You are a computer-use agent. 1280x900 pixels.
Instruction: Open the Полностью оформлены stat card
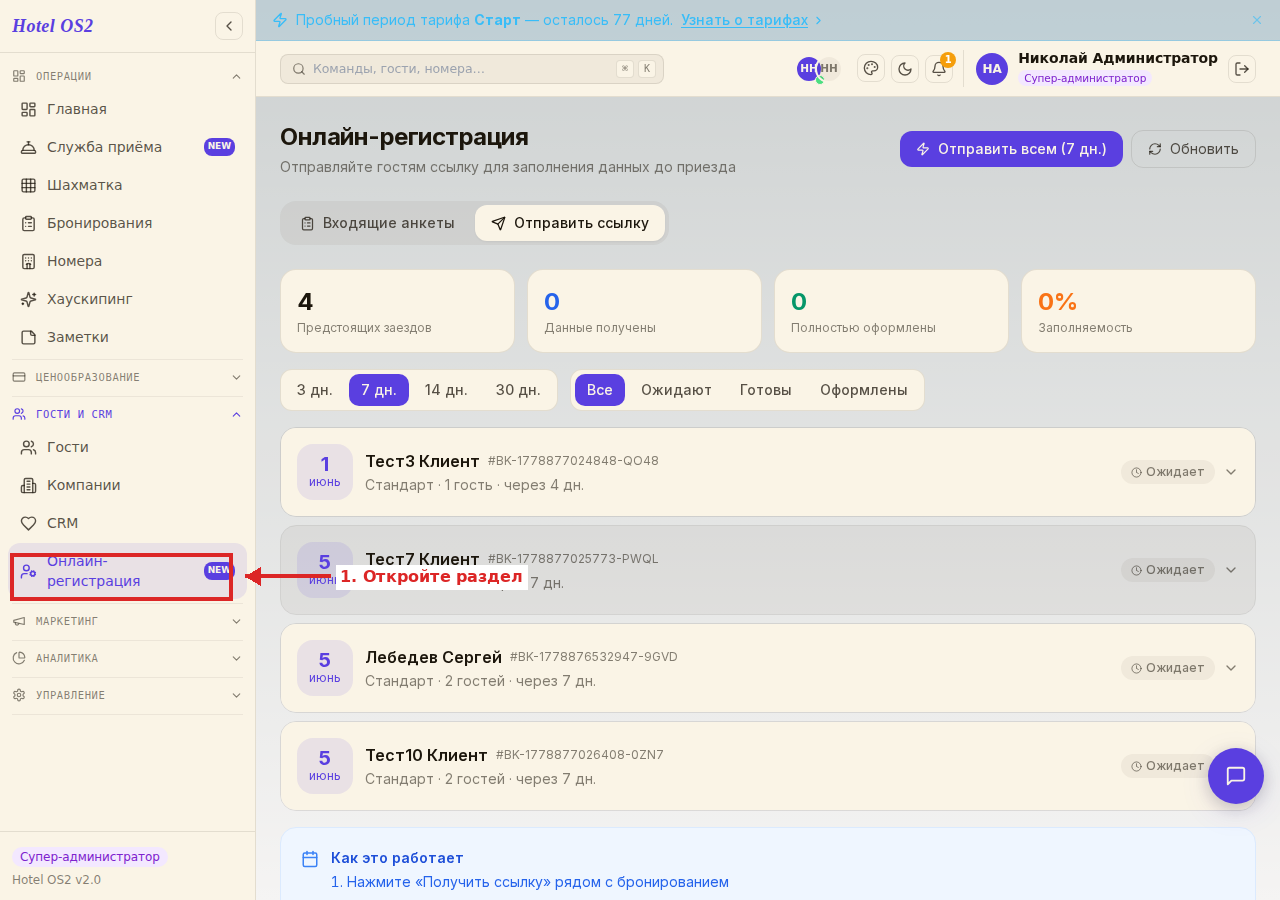891,311
